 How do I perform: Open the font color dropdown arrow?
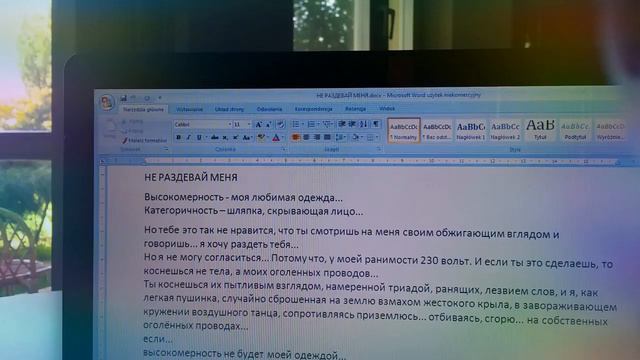(x=283, y=138)
